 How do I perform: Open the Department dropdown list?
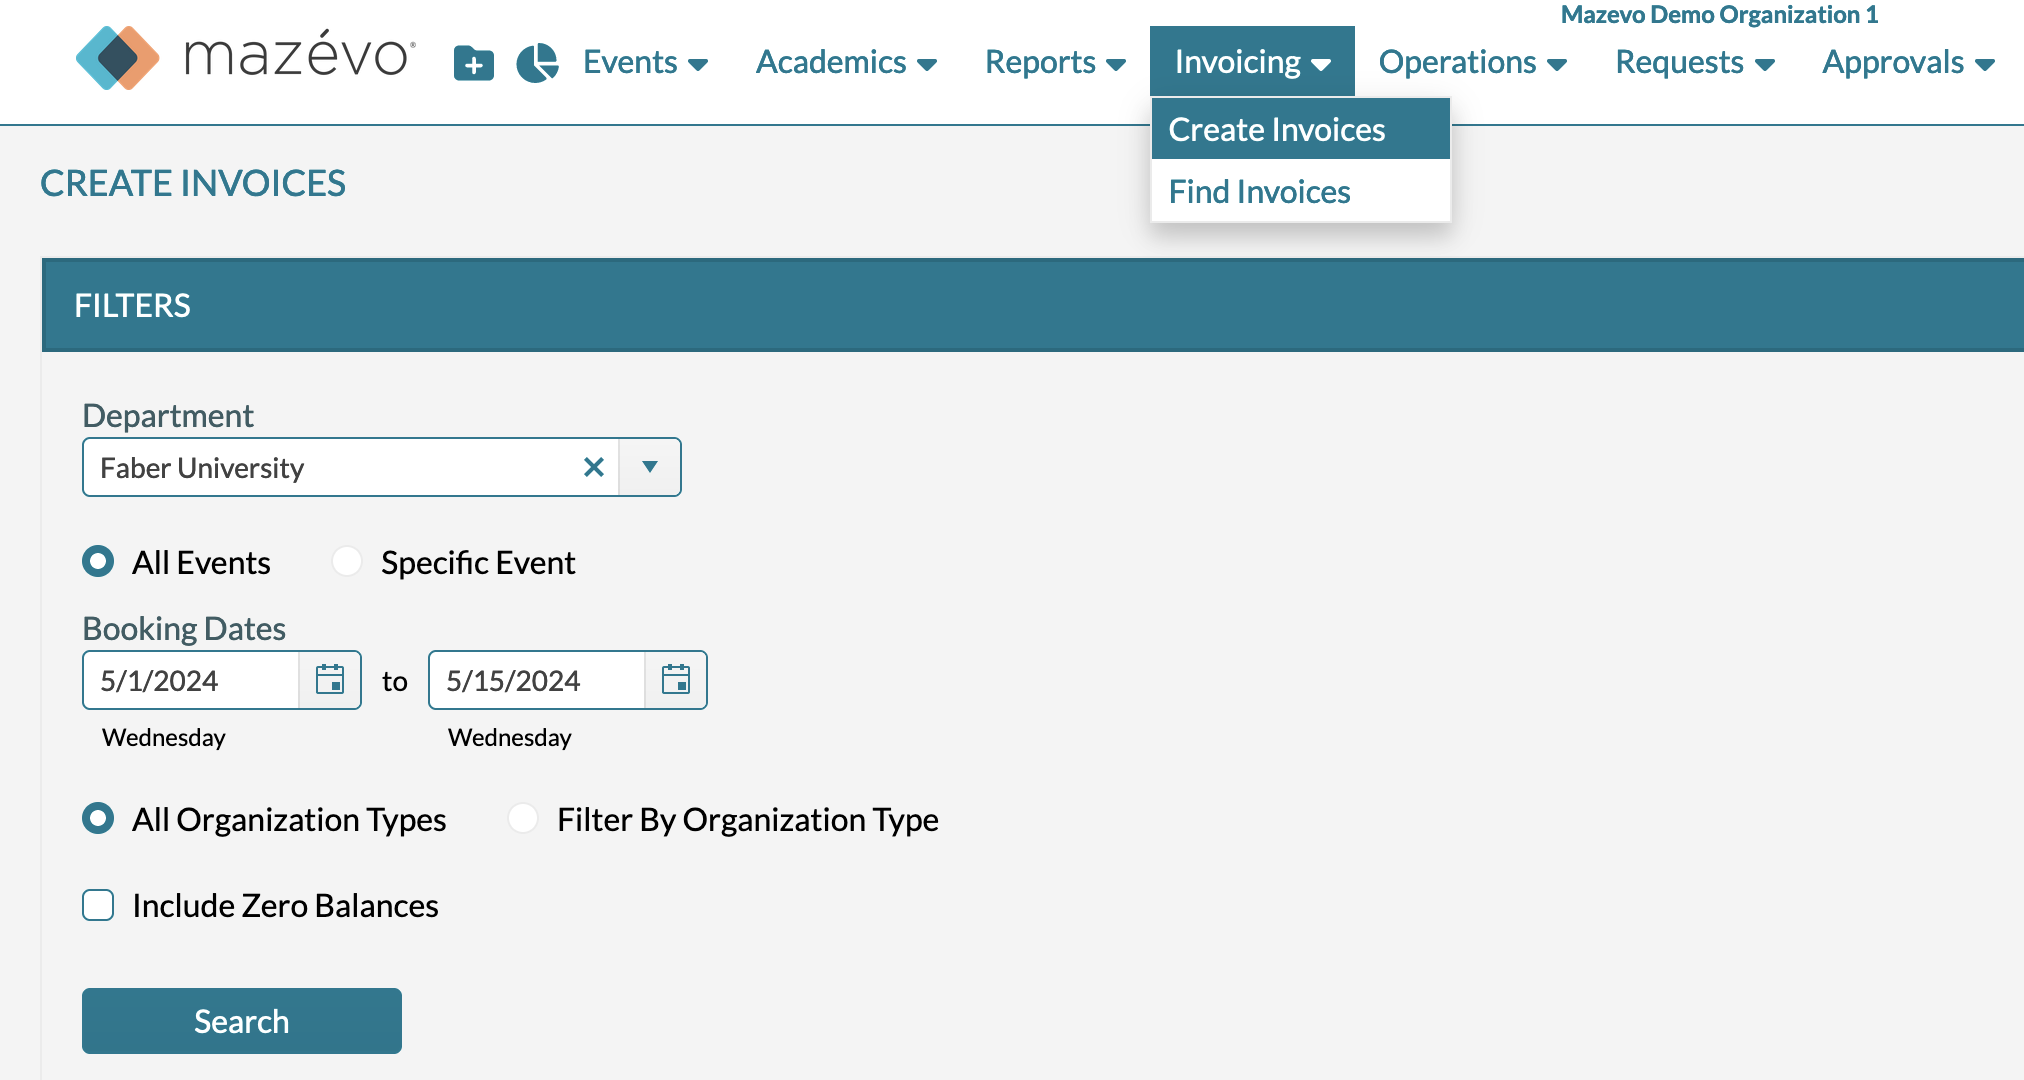pos(650,467)
